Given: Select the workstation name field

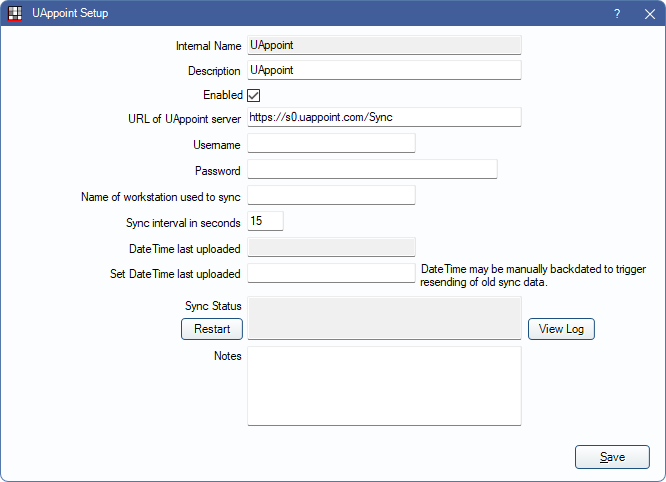Looking at the screenshot, I should (x=331, y=195).
